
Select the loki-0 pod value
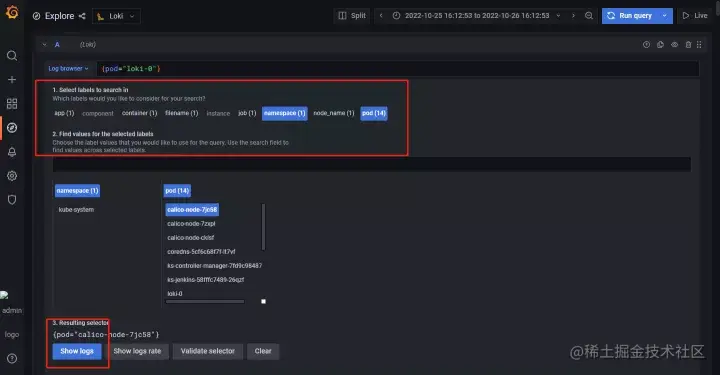point(175,294)
